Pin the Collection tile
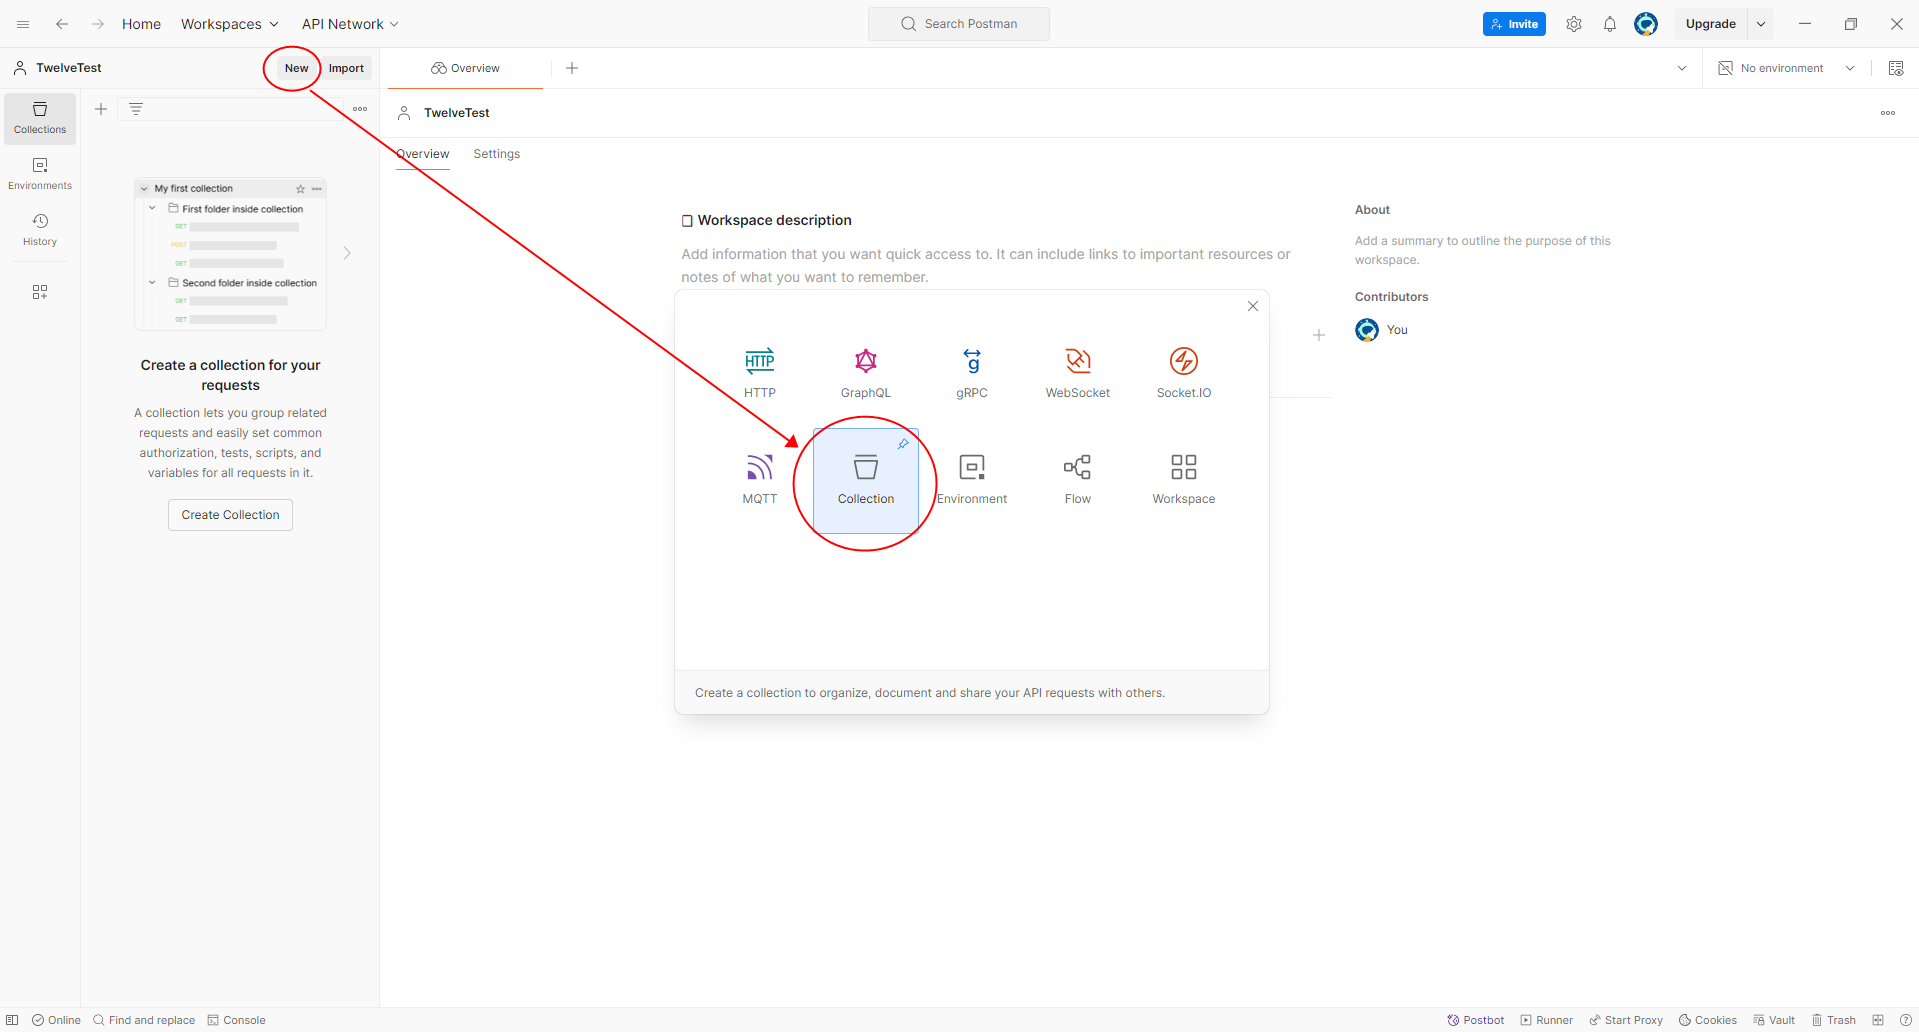Image resolution: width=1919 pixels, height=1032 pixels. [903, 444]
